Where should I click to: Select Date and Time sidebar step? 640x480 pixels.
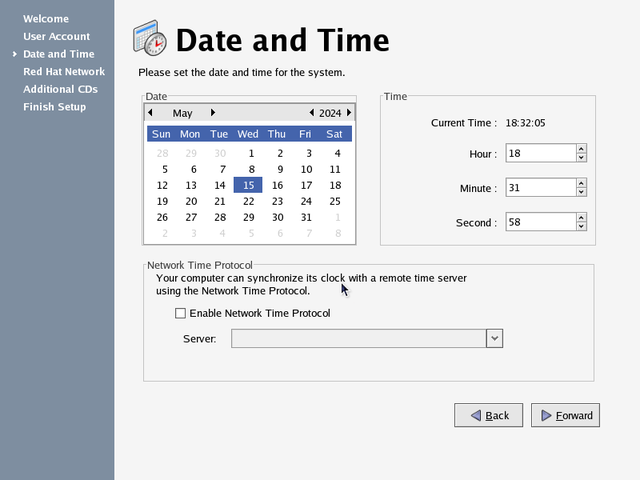pos(59,54)
